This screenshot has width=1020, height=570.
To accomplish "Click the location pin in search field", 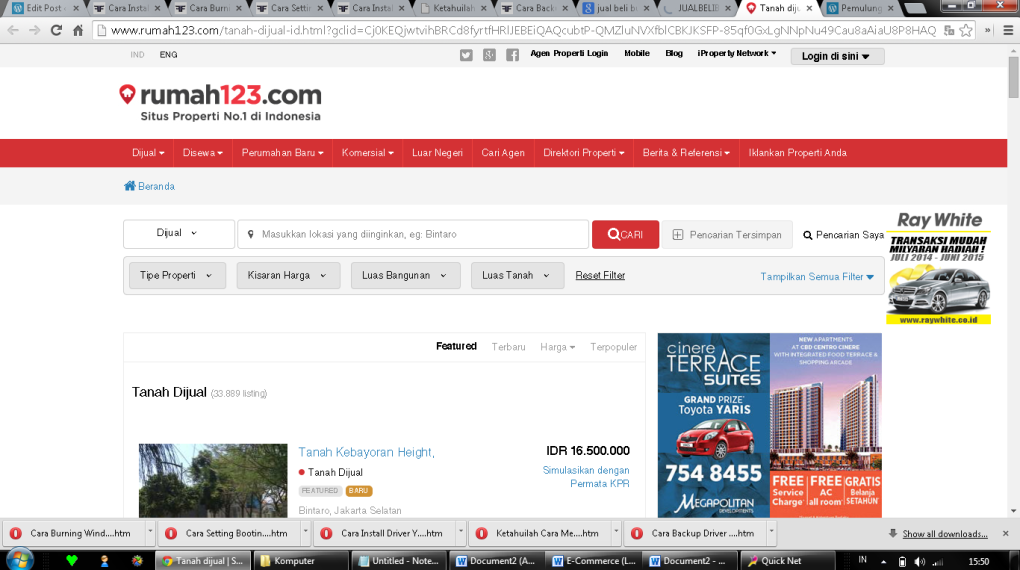I will (x=250, y=234).
